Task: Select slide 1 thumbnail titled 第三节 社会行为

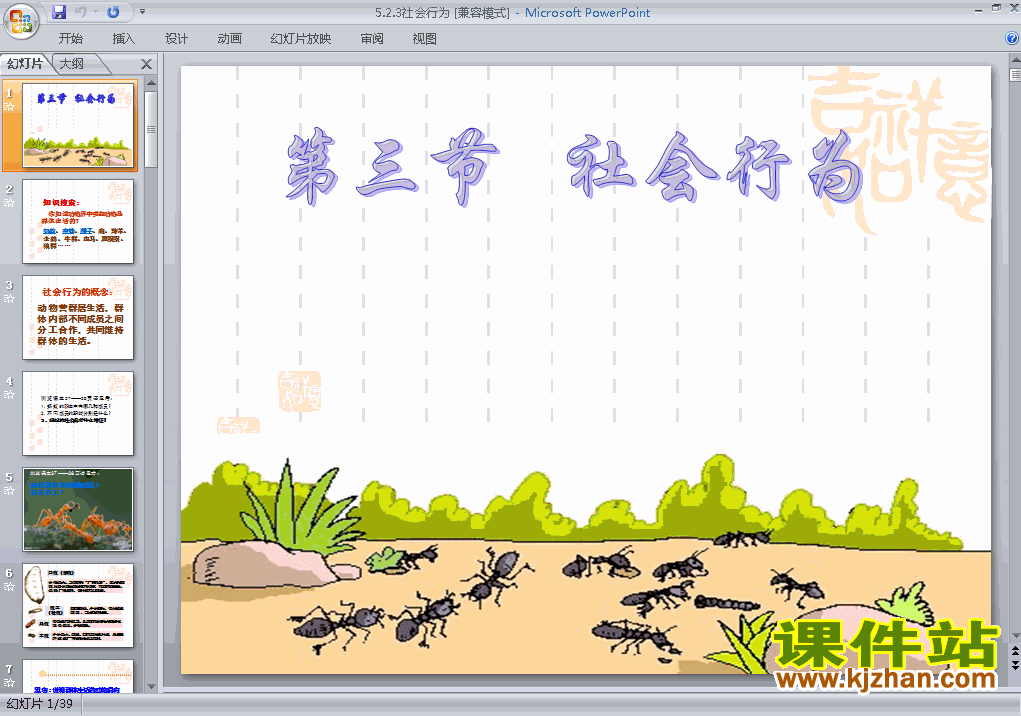Action: [x=78, y=125]
